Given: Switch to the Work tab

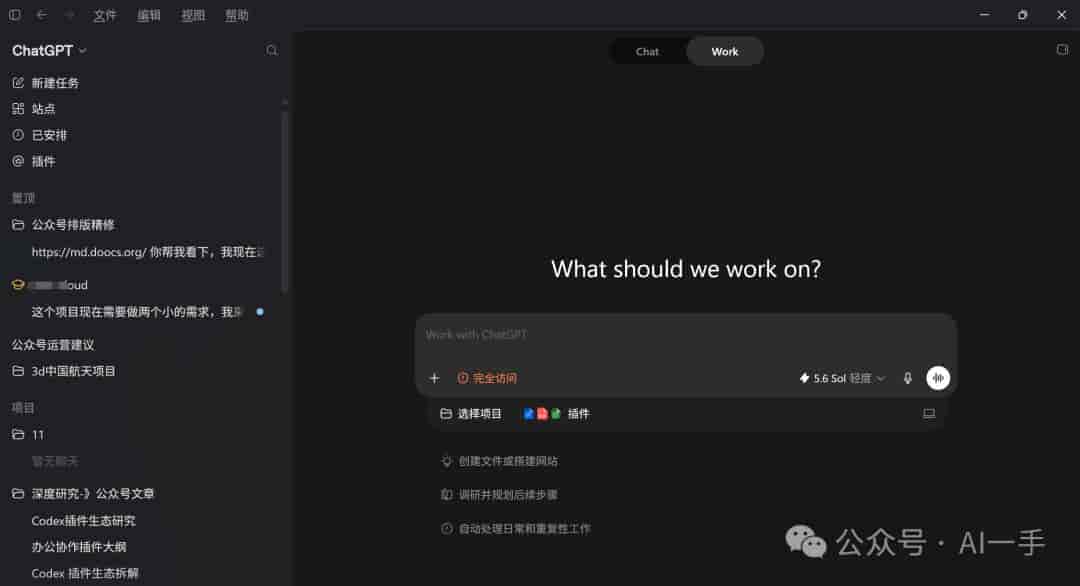Looking at the screenshot, I should pyautogui.click(x=725, y=52).
